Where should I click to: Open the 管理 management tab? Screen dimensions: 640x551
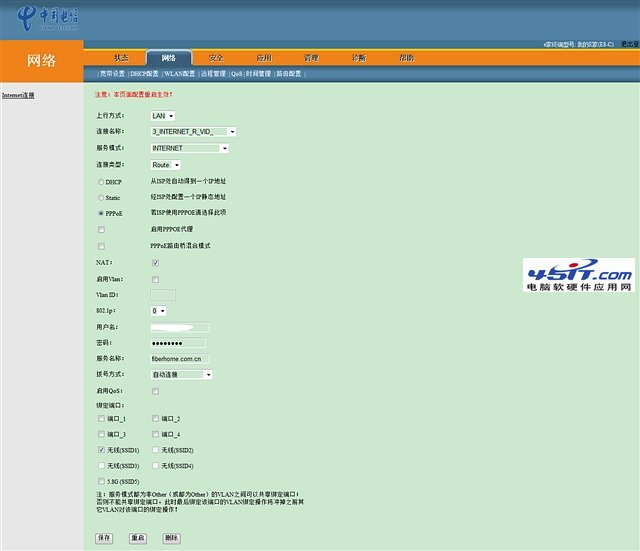click(311, 58)
